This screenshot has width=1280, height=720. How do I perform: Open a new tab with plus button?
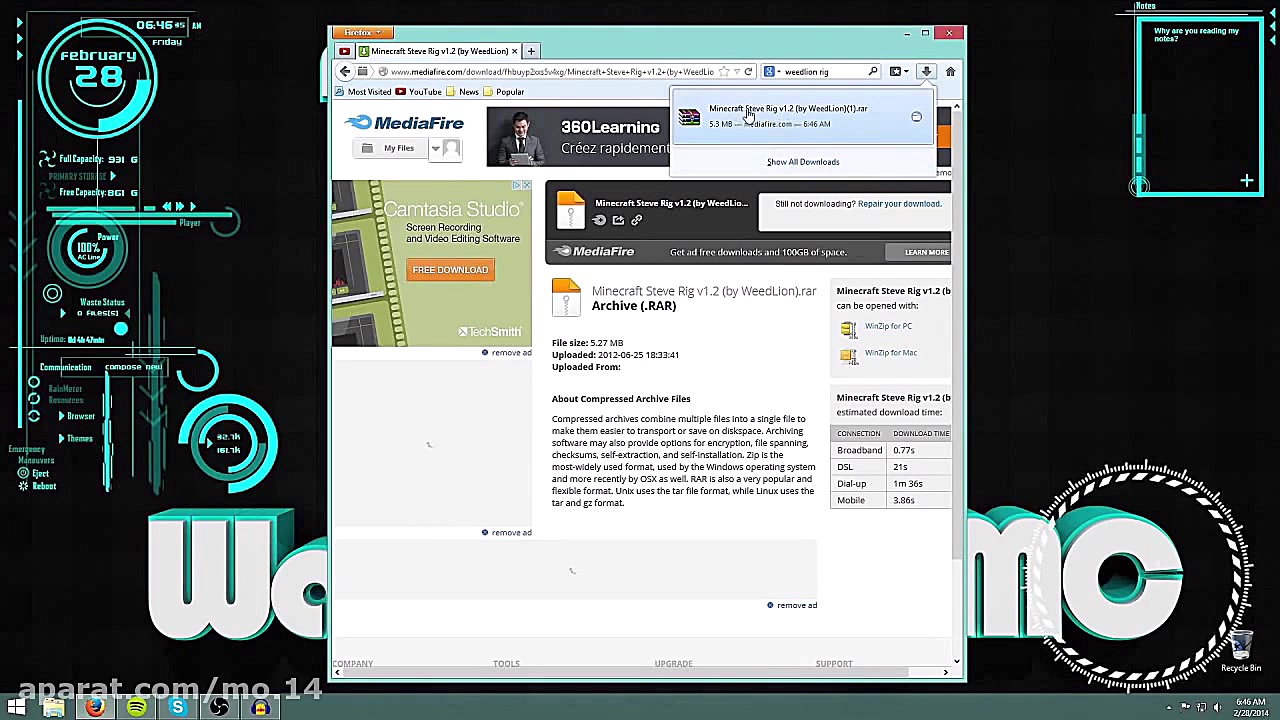[531, 51]
